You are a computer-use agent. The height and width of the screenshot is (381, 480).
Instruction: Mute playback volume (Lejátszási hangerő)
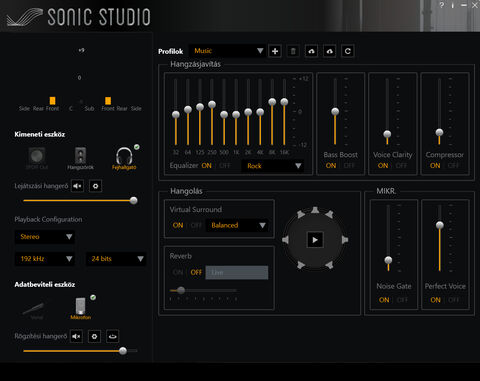[x=77, y=186]
